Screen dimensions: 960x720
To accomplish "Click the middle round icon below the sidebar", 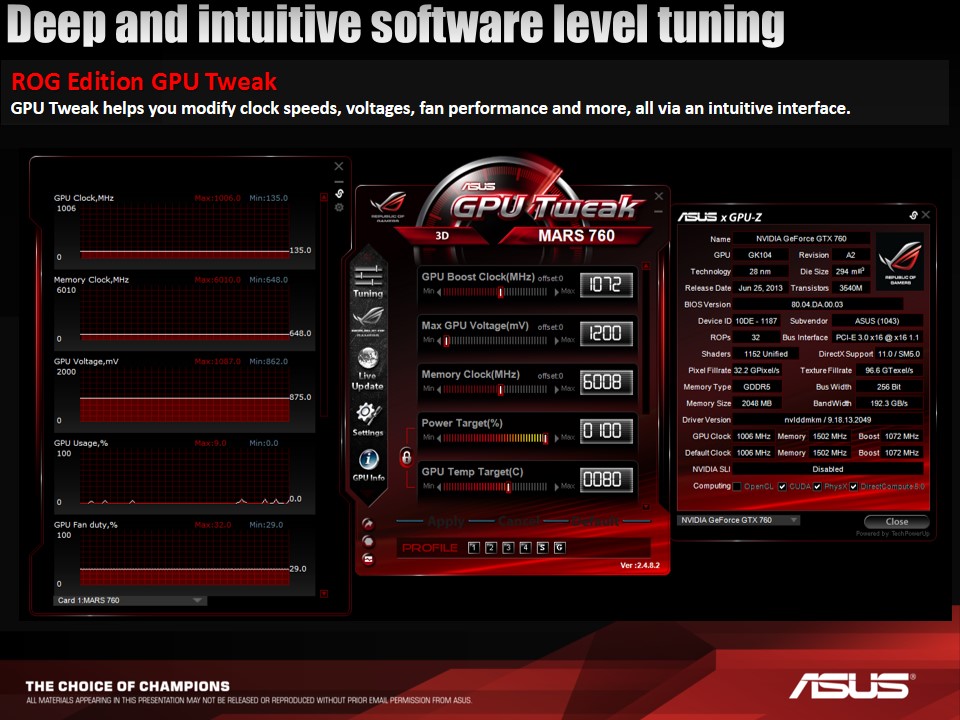I will click(367, 541).
